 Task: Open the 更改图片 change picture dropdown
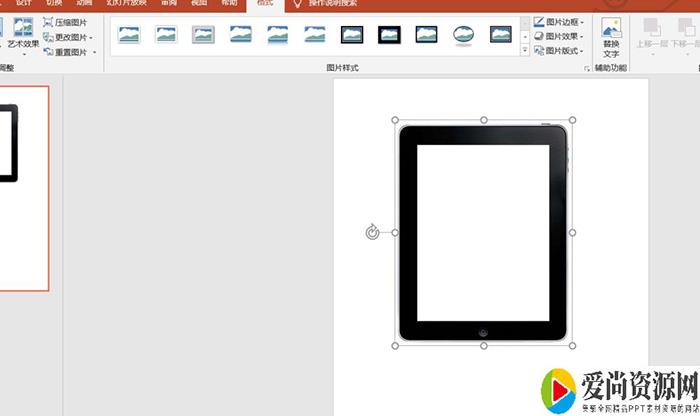(x=70, y=36)
